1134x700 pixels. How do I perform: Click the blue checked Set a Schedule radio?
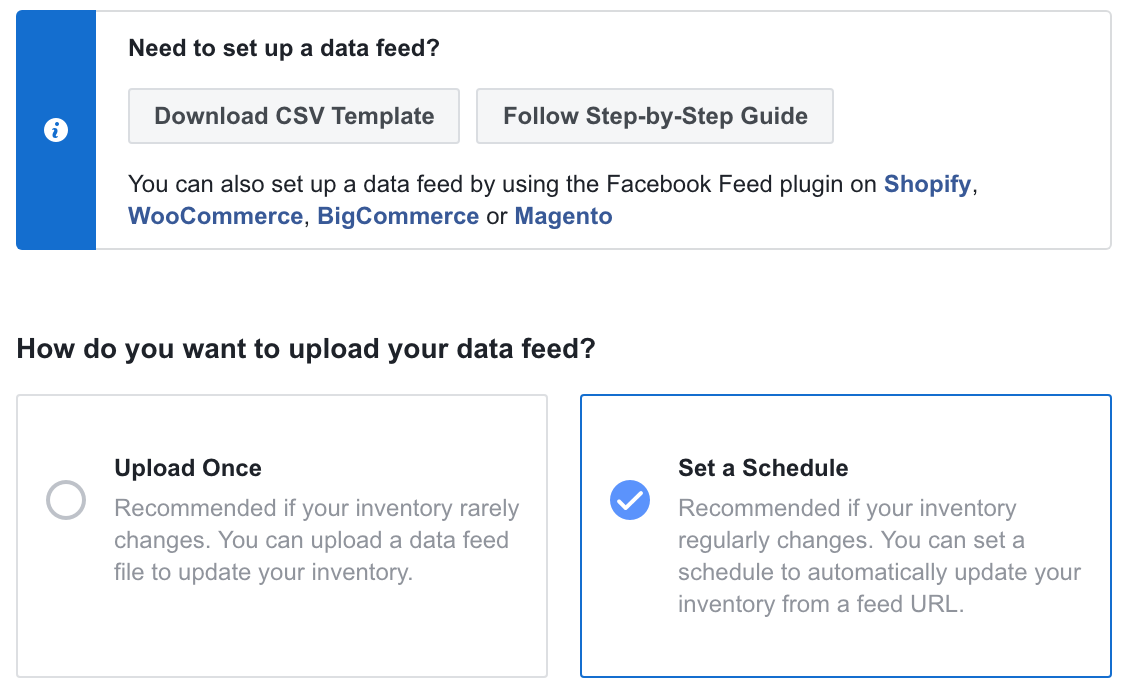[x=630, y=501]
